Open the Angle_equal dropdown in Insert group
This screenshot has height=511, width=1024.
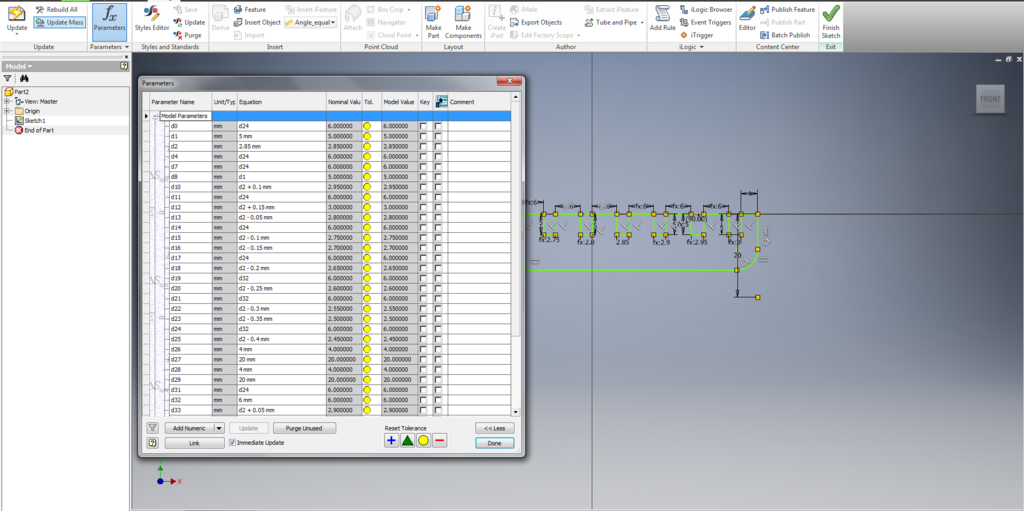click(x=334, y=22)
